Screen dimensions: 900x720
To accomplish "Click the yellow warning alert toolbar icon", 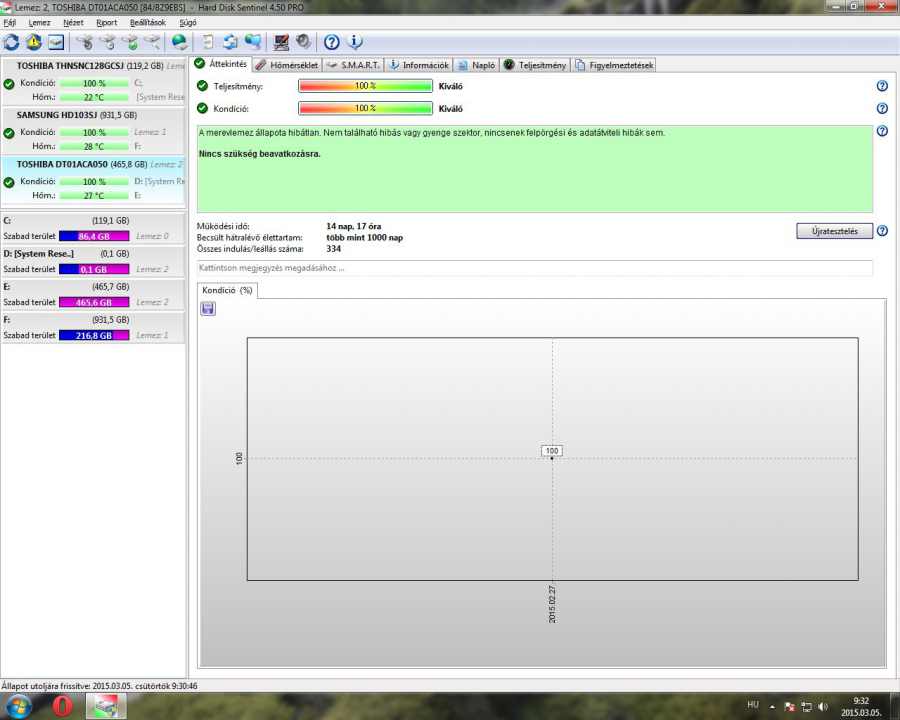I will (34, 42).
